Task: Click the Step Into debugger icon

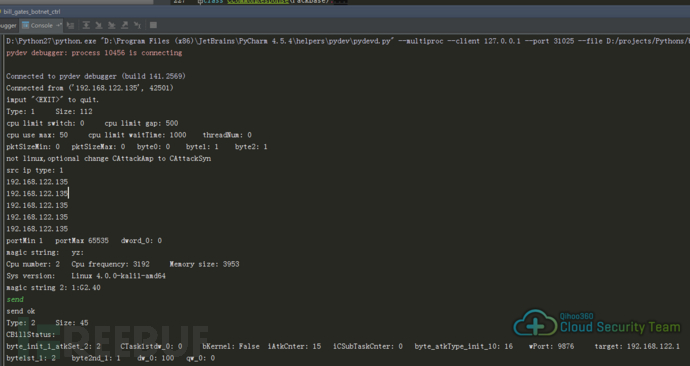Action: click(x=99, y=25)
